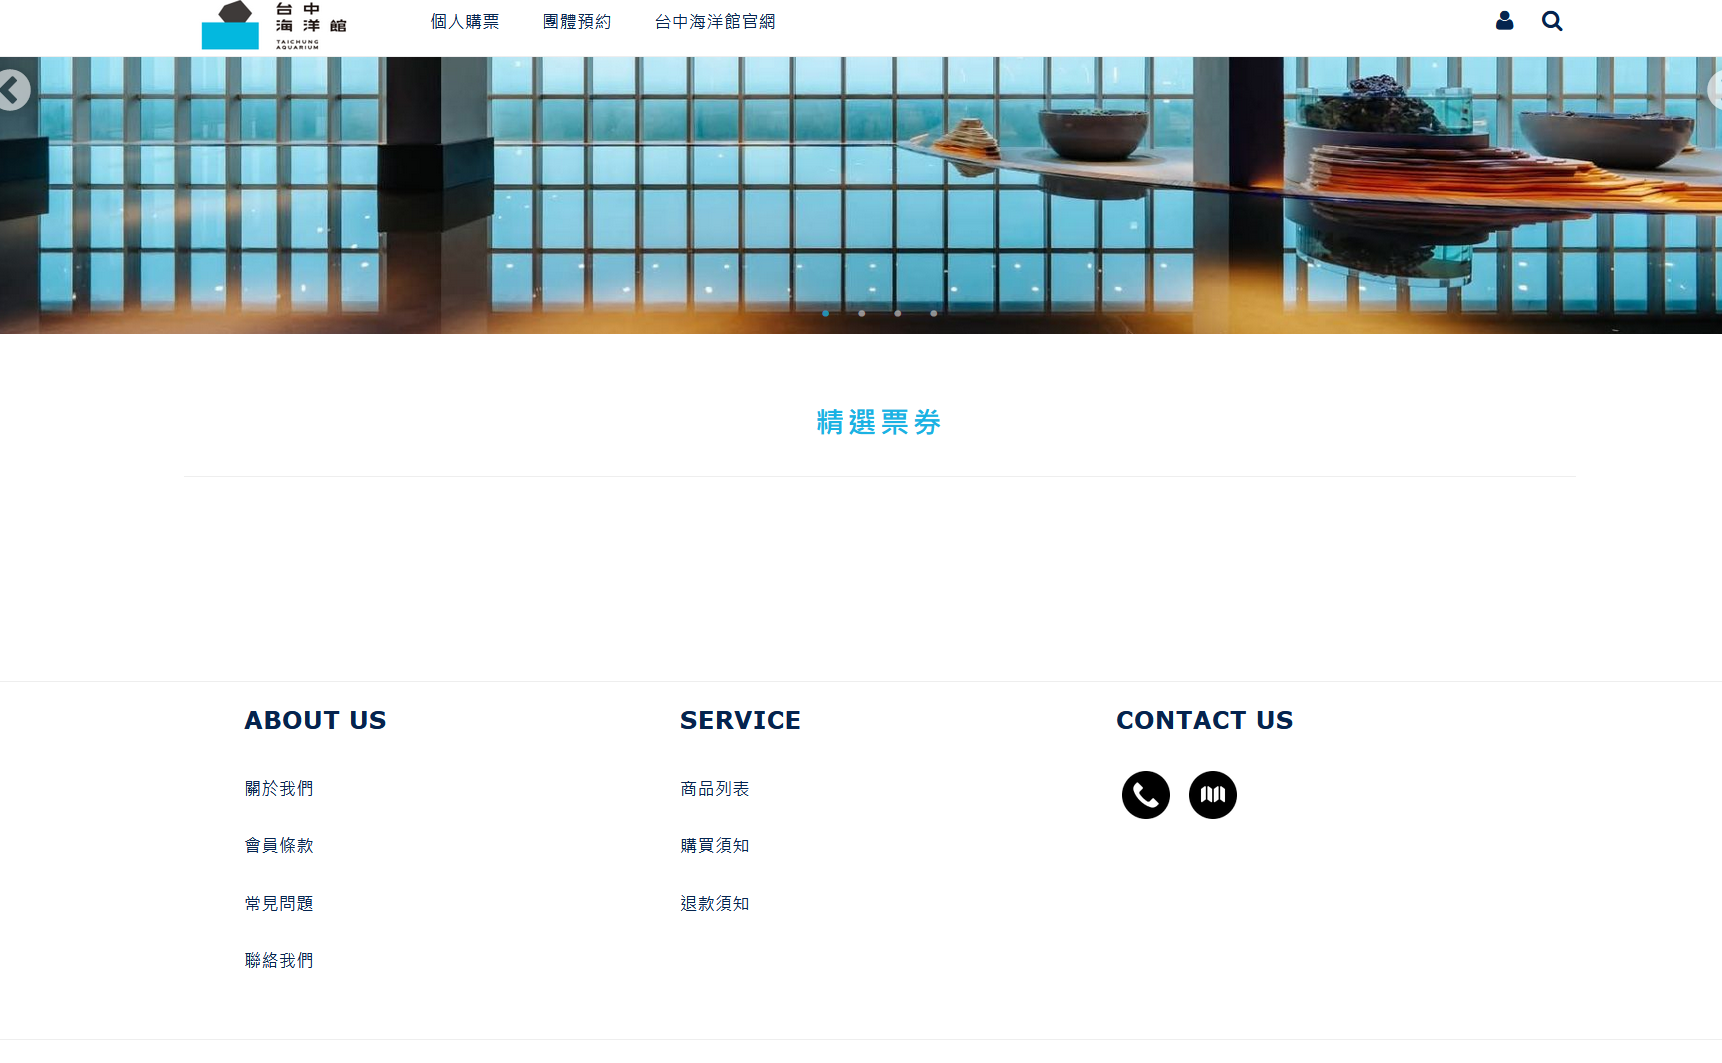Advance to next banner slide arrow
This screenshot has height=1063, width=1722.
pos(1714,90)
